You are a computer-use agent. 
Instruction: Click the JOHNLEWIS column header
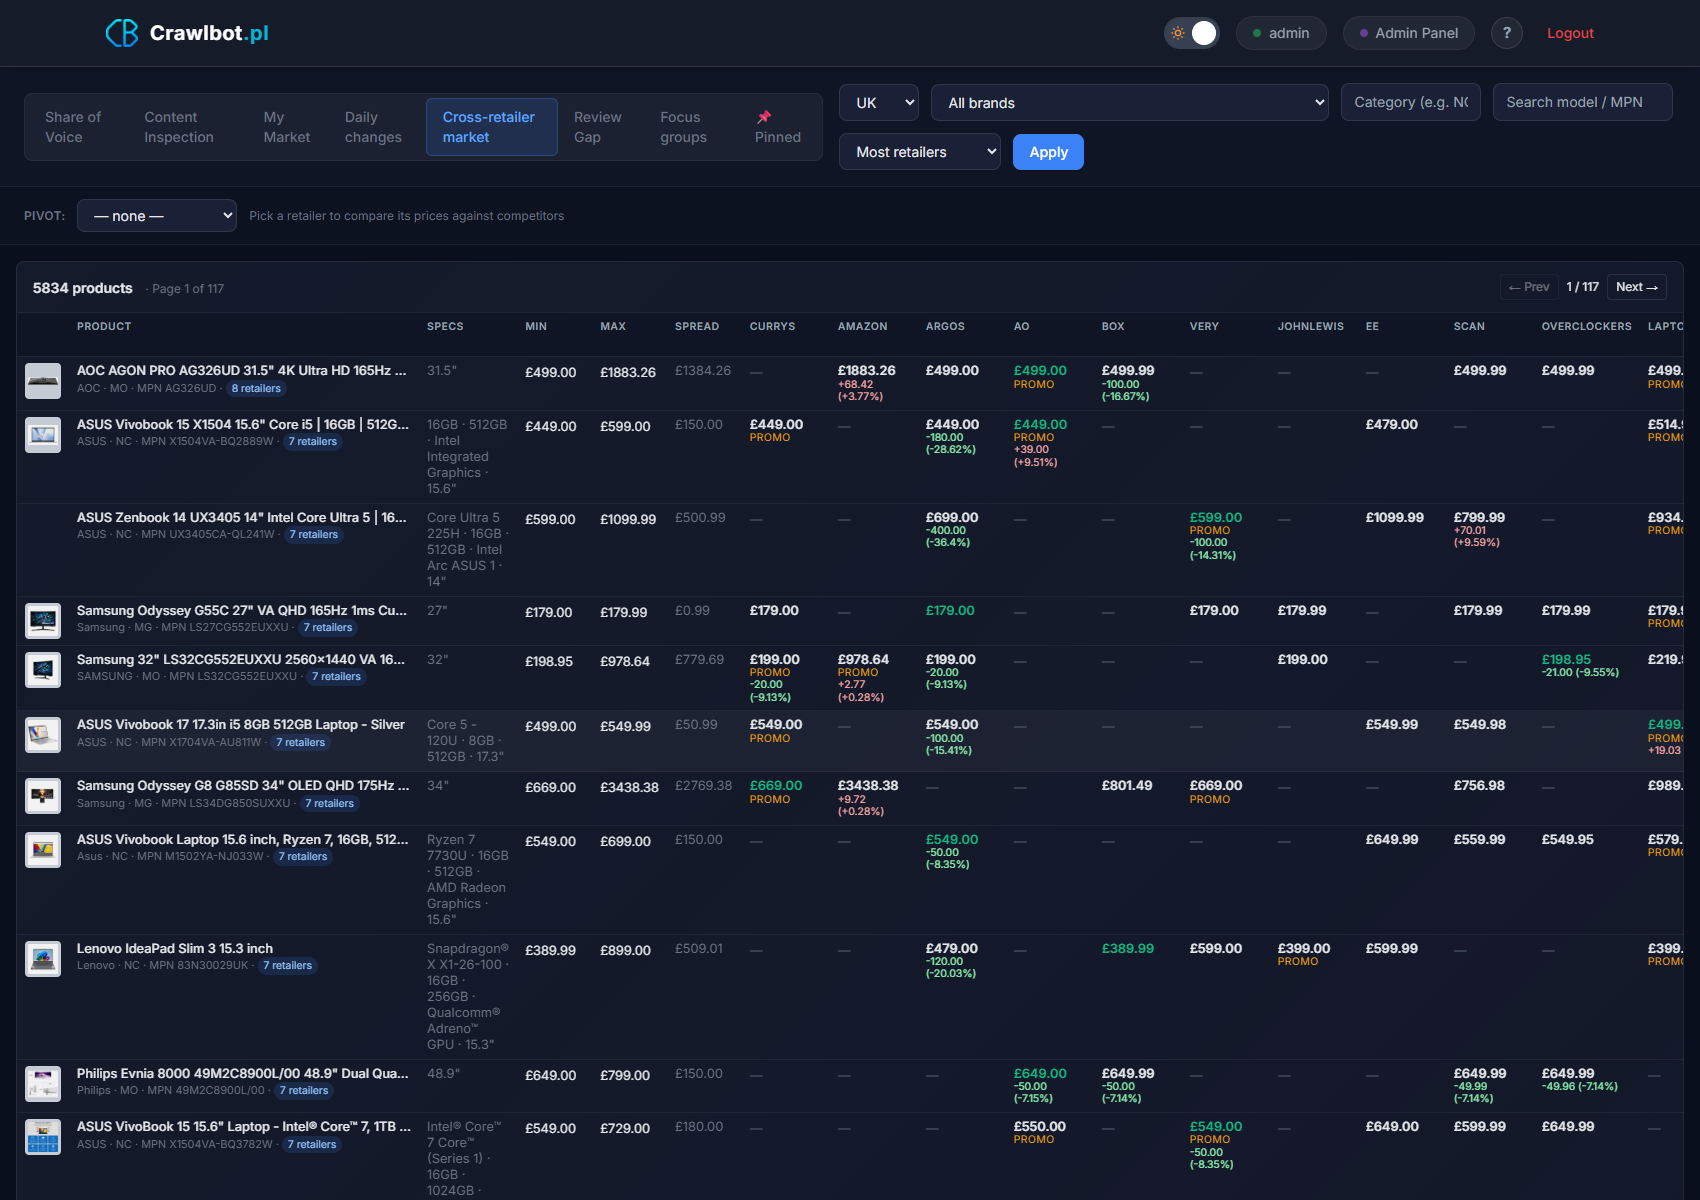click(1311, 327)
